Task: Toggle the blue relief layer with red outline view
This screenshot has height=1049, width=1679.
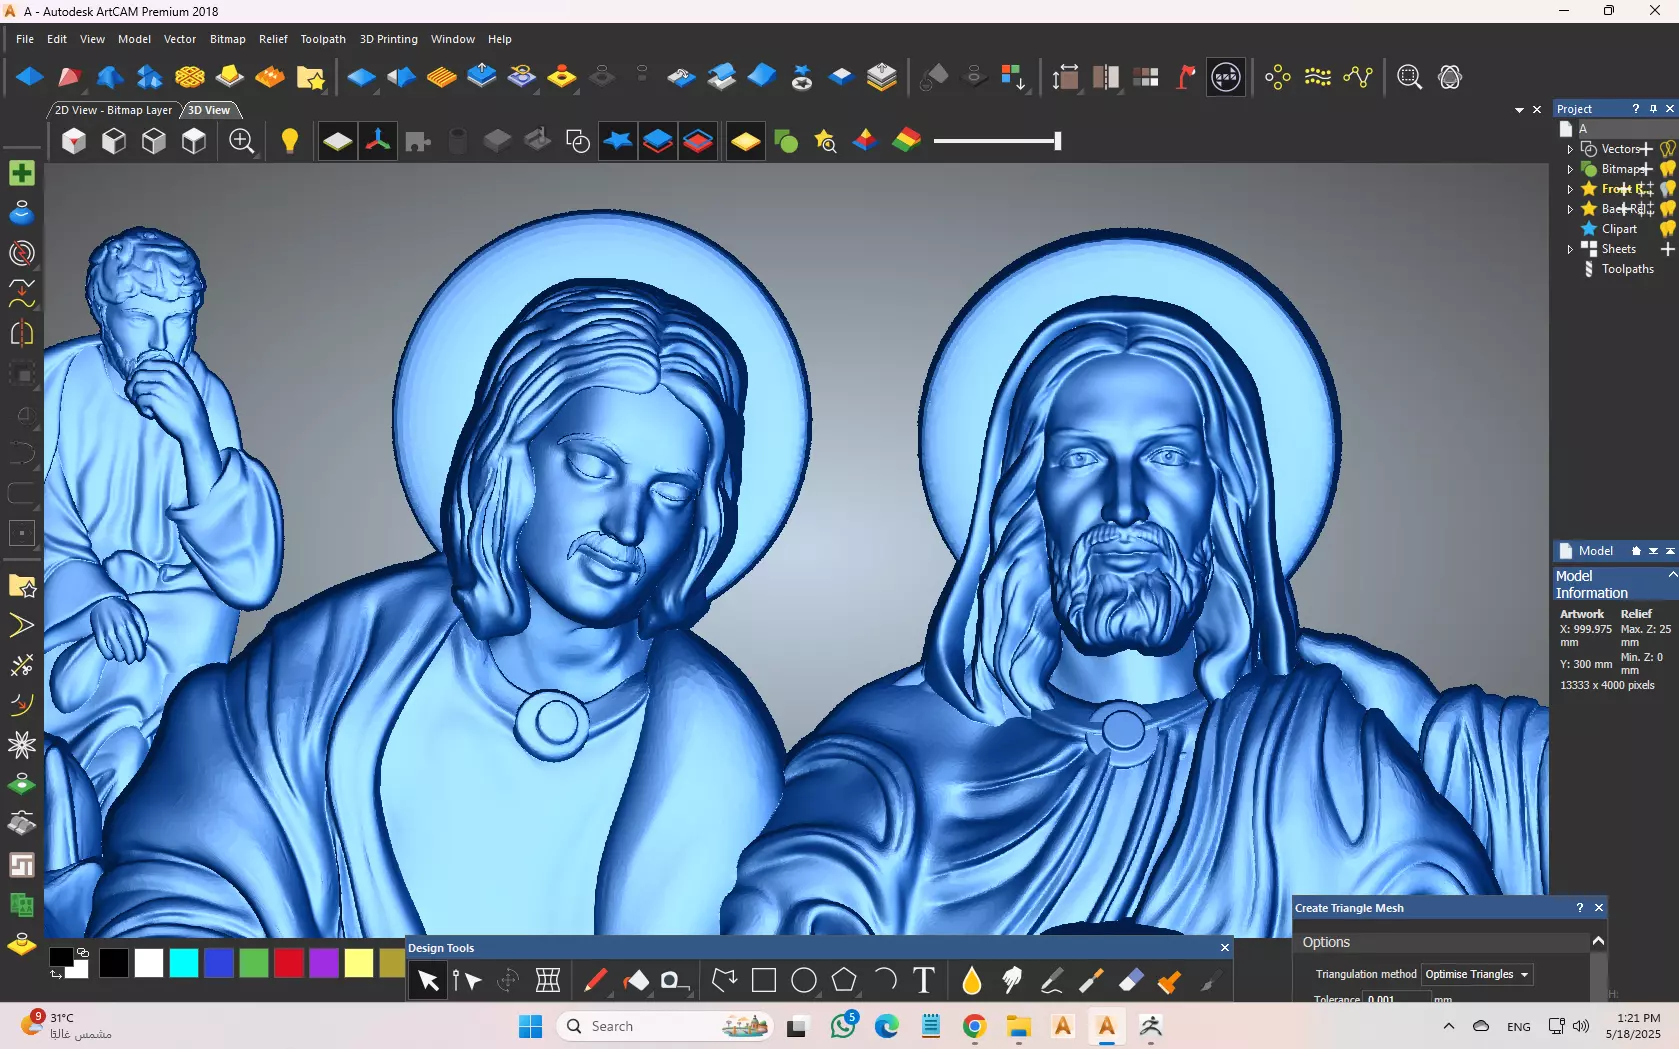Action: coord(698,141)
